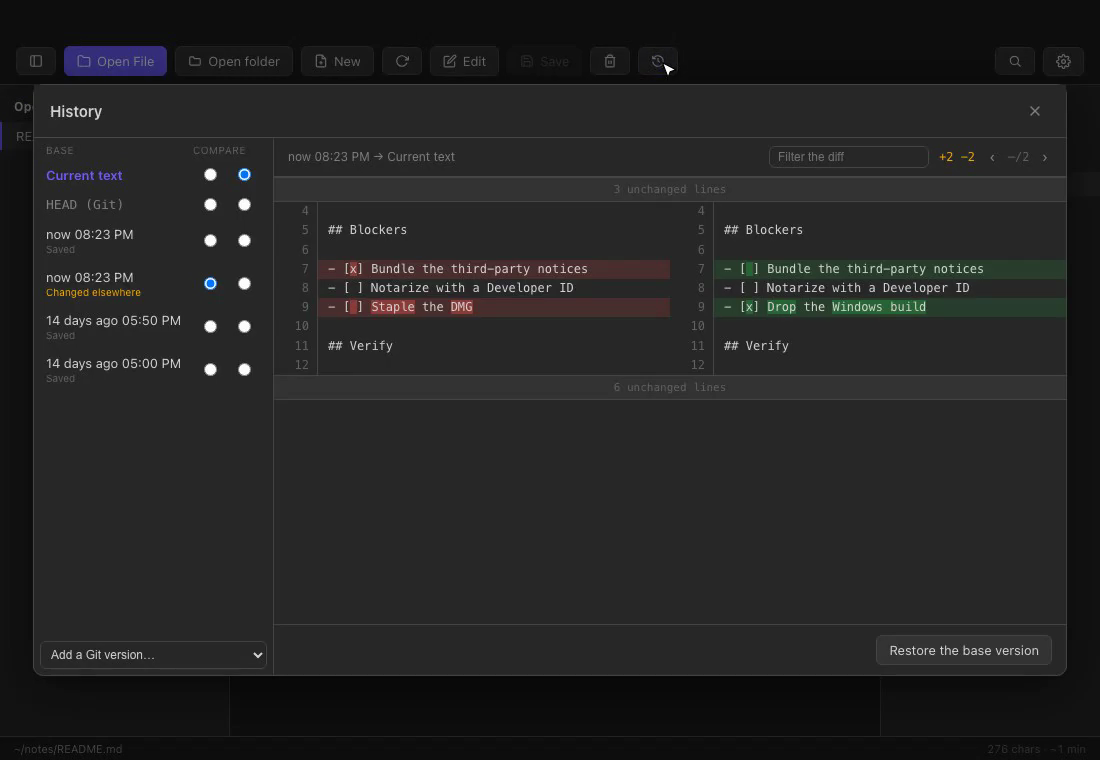Screen dimensions: 1100x760
Task: Click the Save button
Action: [544, 61]
